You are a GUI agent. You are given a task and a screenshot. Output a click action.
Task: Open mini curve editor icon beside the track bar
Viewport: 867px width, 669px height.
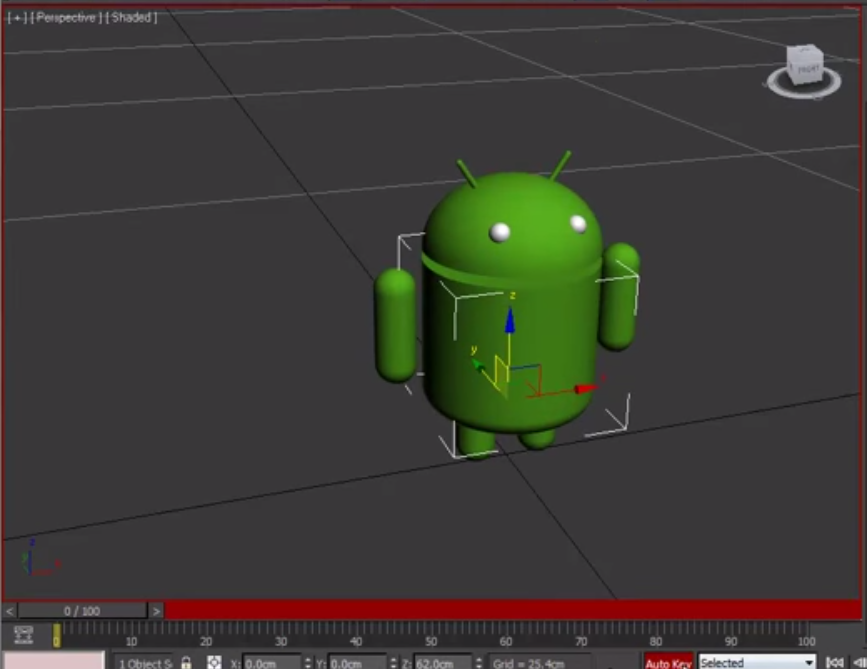tap(24, 636)
